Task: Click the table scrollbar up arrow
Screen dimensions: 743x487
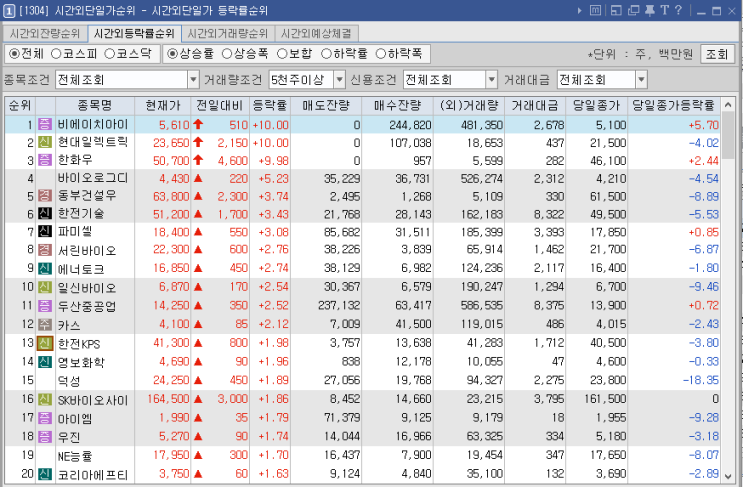Action: click(728, 105)
